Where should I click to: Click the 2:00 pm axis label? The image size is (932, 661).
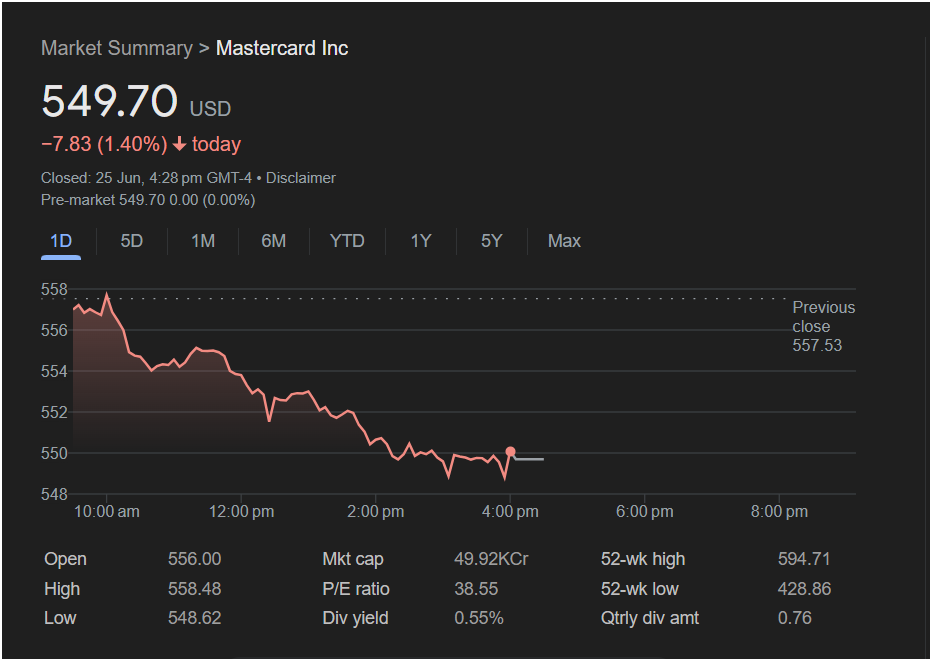click(x=376, y=511)
